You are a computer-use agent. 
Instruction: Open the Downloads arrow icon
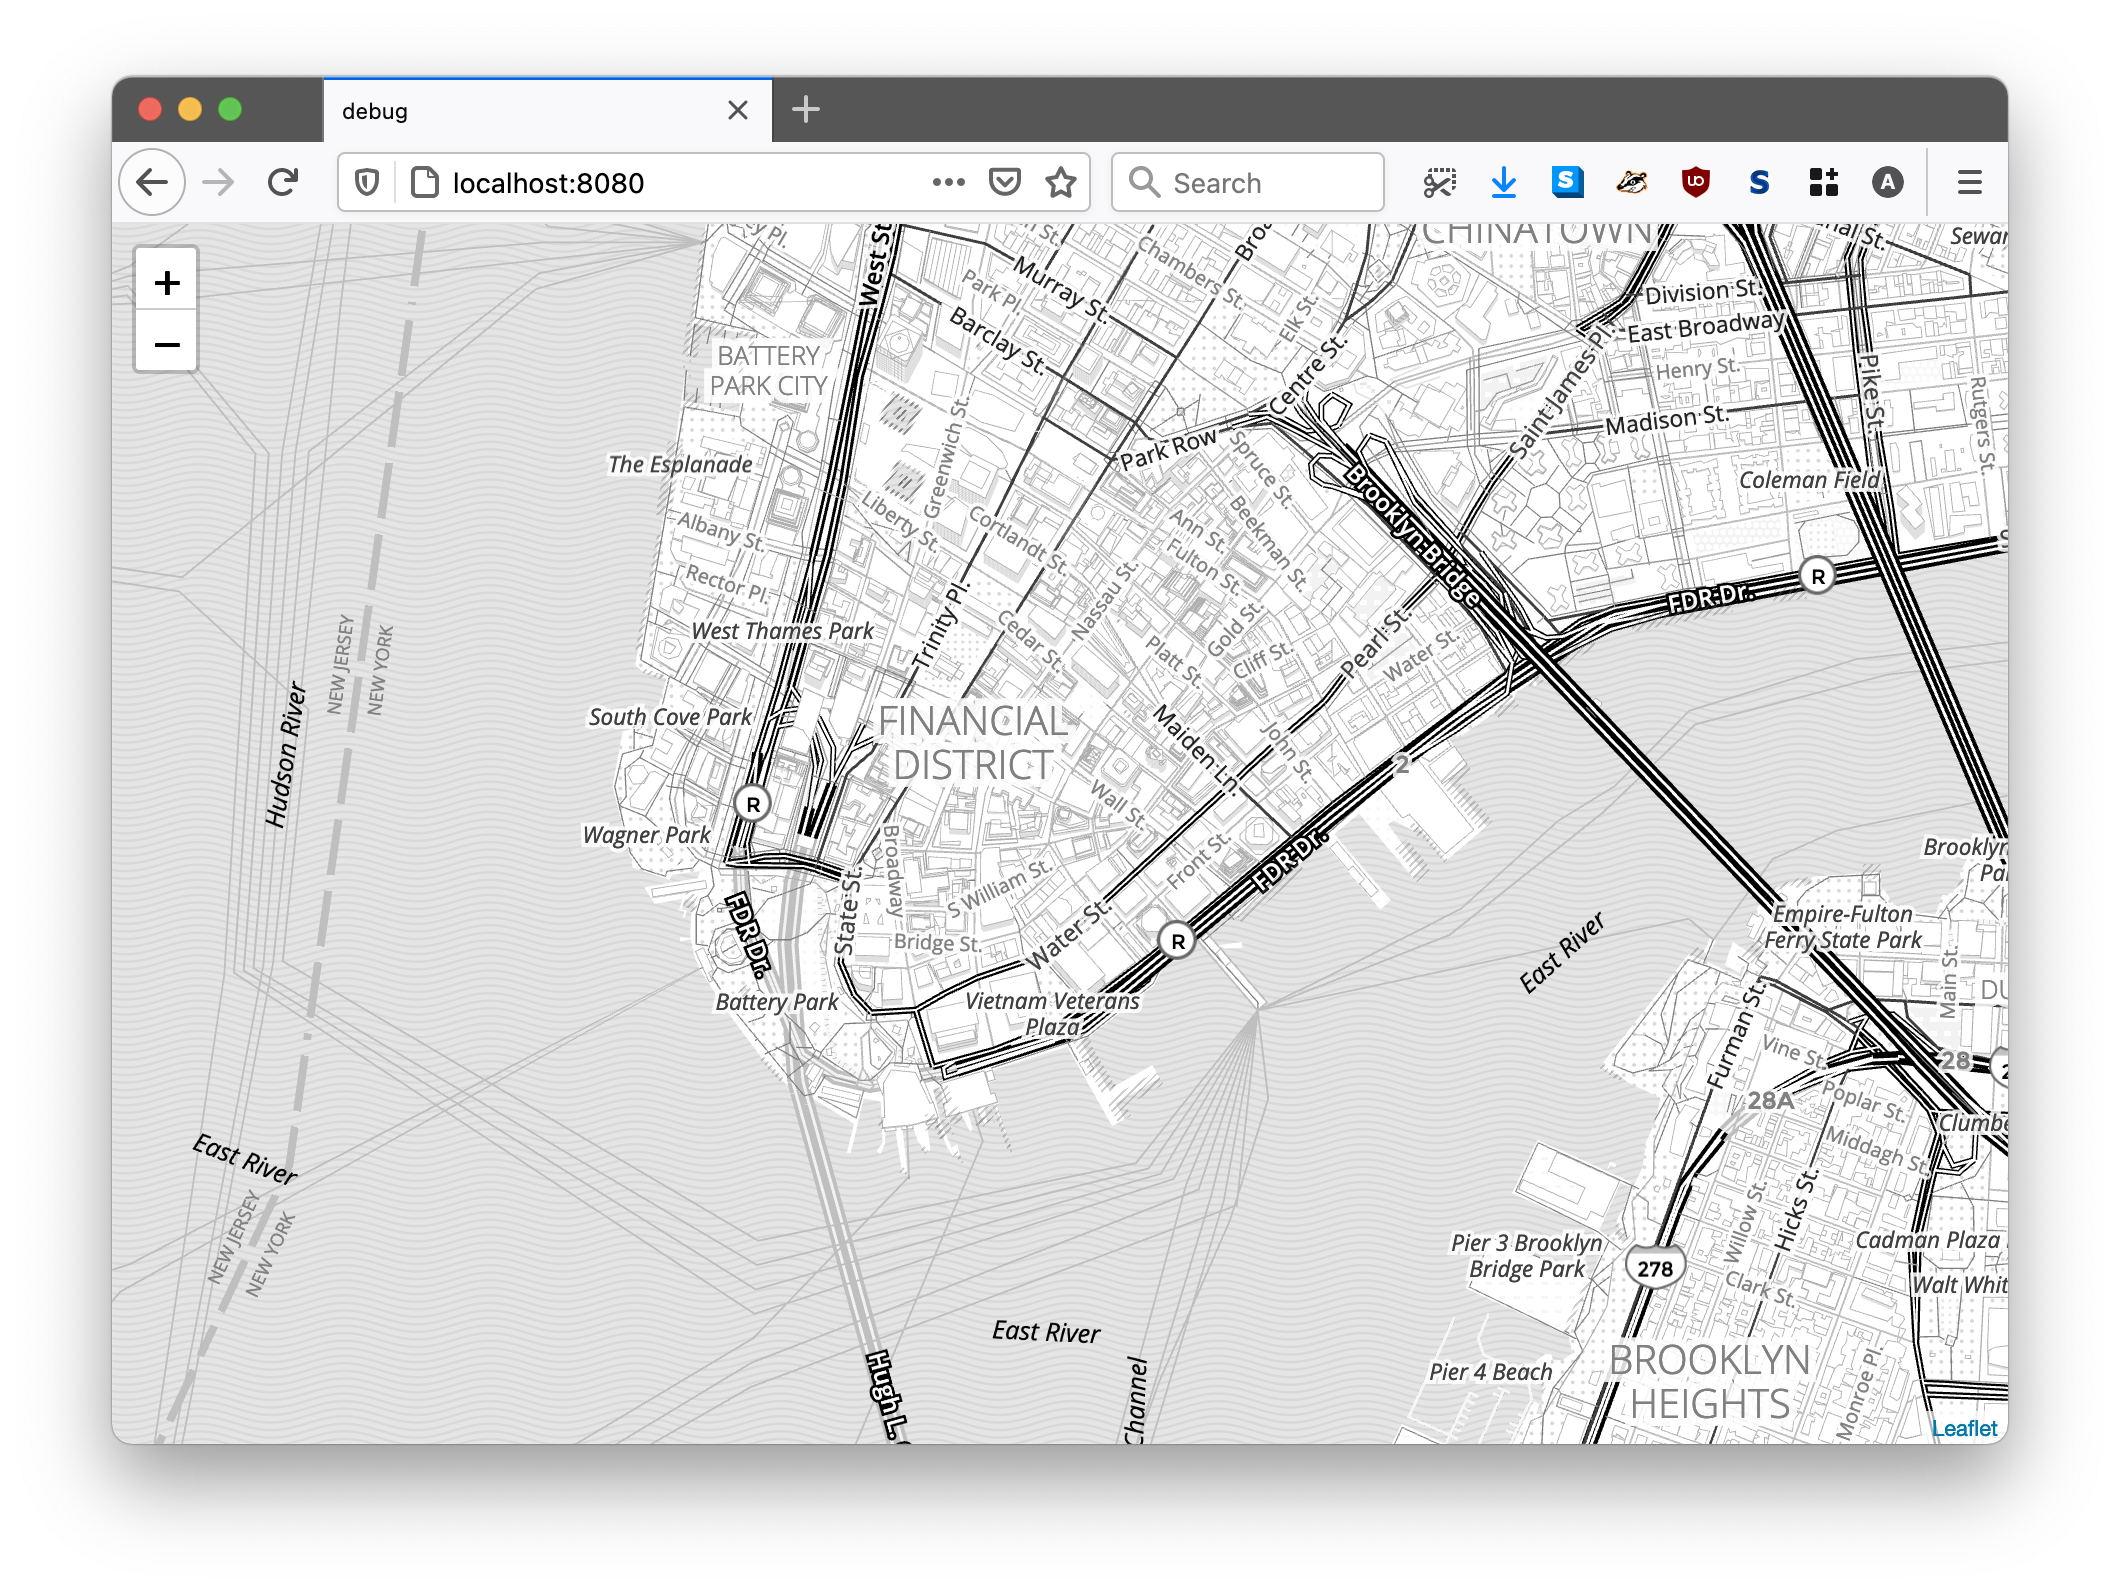pyautogui.click(x=1503, y=183)
